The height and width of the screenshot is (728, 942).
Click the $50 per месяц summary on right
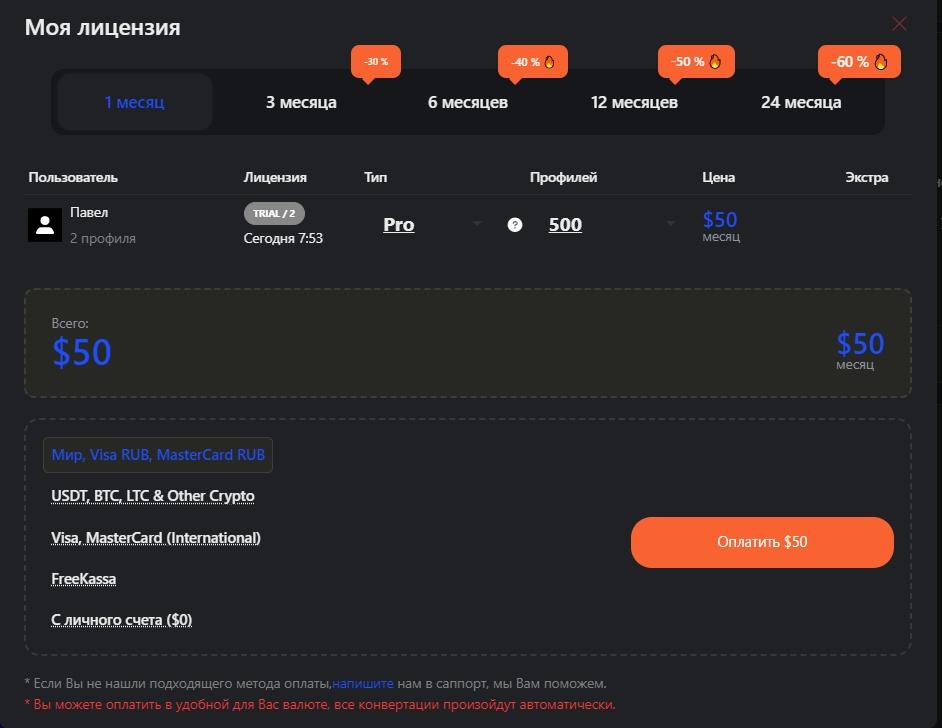pos(860,350)
